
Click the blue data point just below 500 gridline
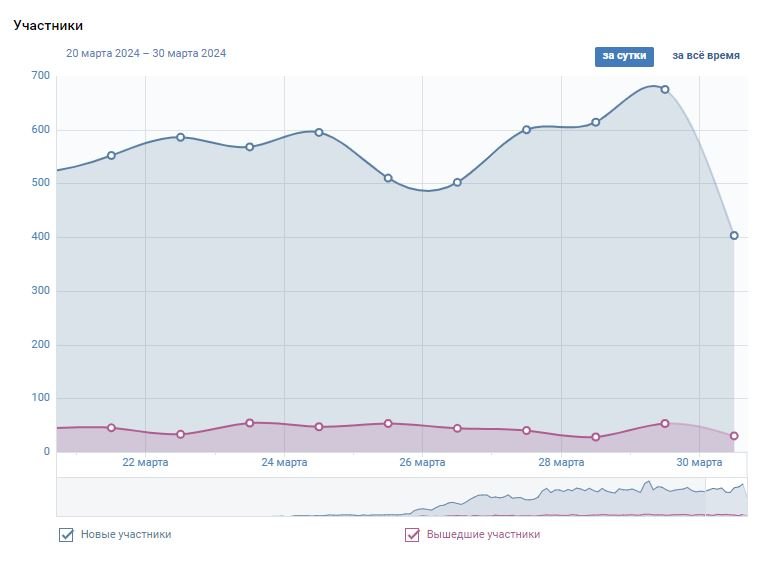[x=457, y=182]
